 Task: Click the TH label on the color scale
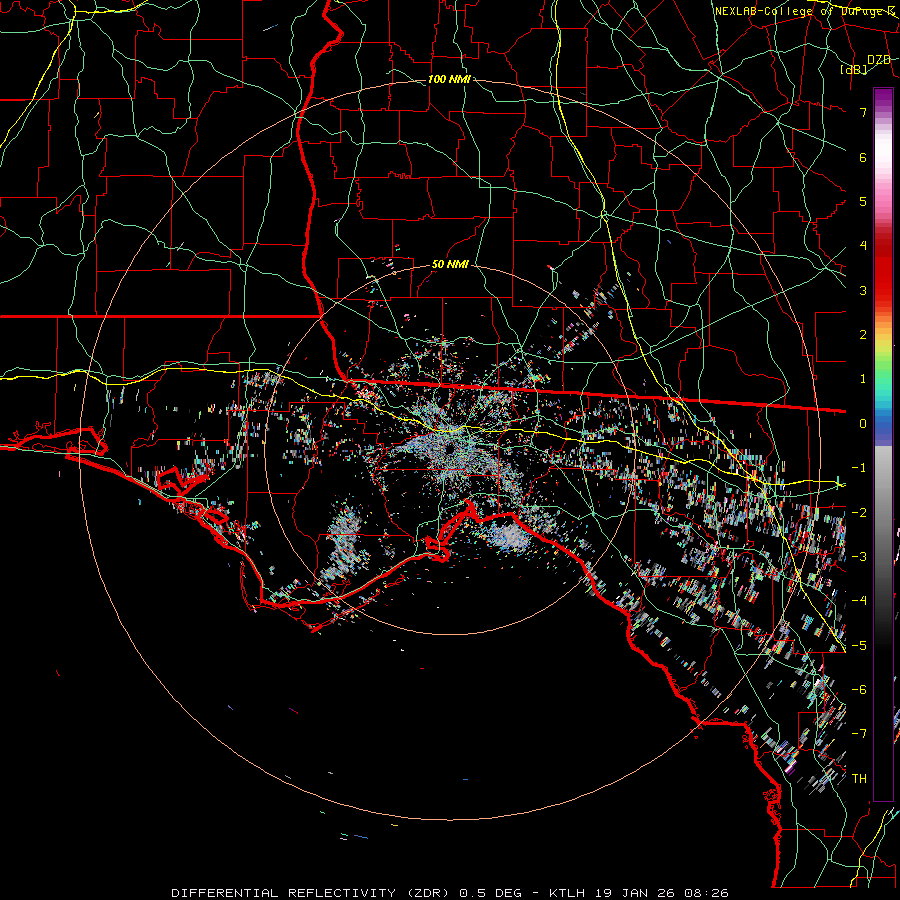[x=859, y=779]
